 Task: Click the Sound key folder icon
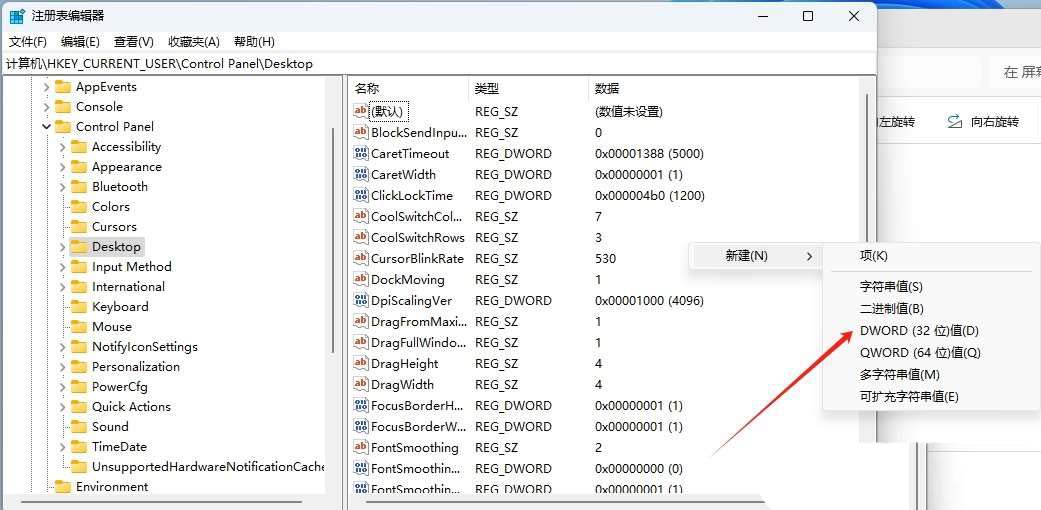coord(79,426)
